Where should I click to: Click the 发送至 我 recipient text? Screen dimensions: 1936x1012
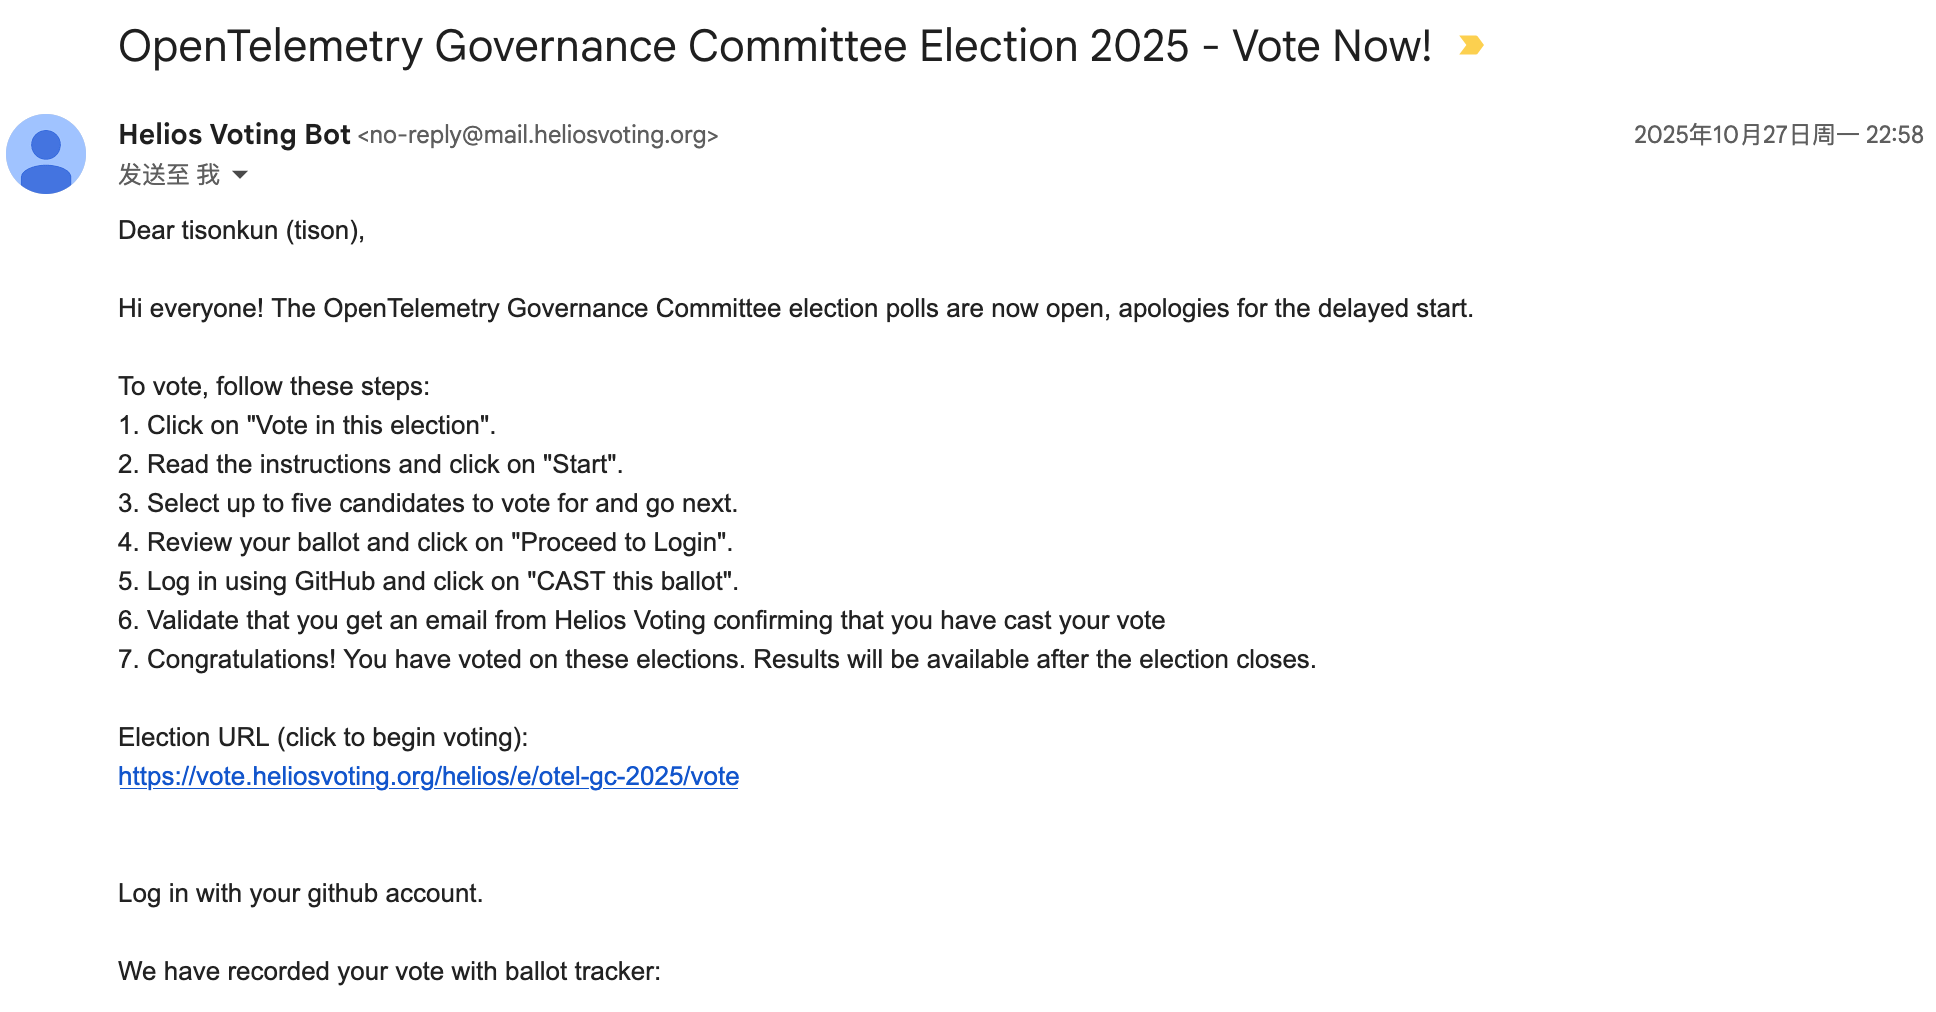pos(169,175)
